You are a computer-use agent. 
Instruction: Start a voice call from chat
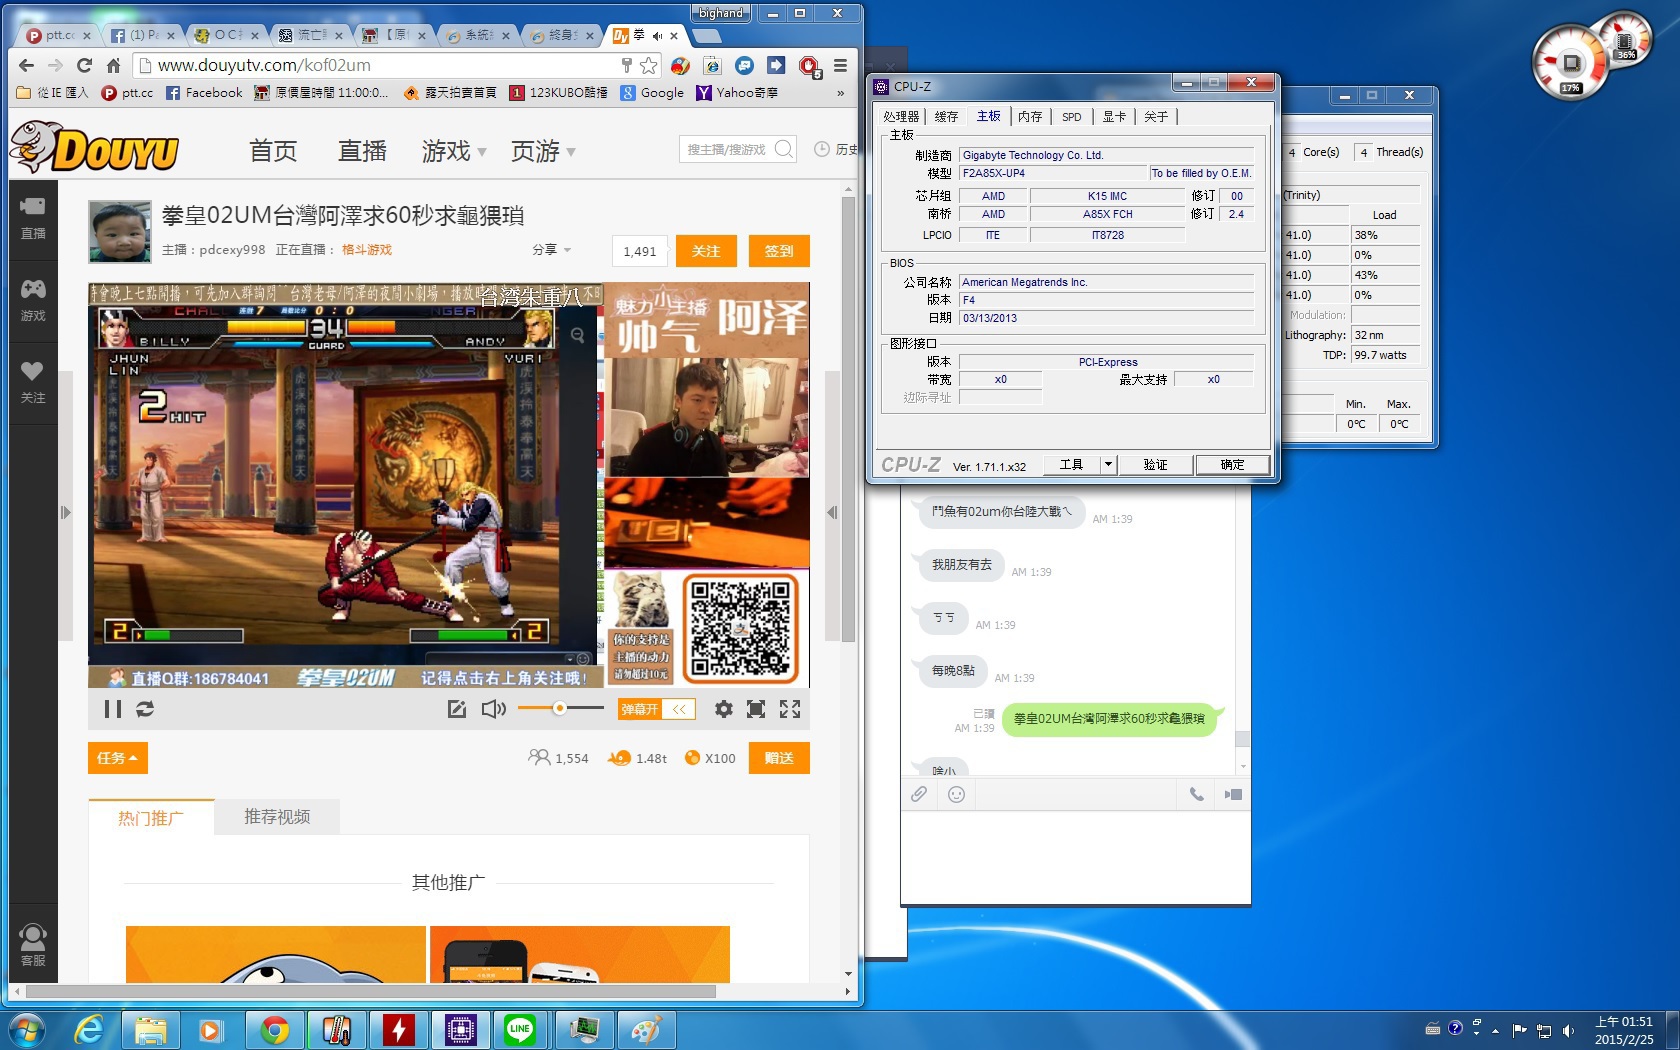1196,794
